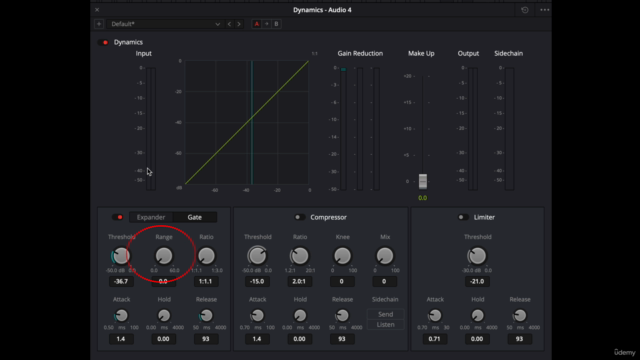Click Compressor Hold value field 0.00

pos(300,339)
